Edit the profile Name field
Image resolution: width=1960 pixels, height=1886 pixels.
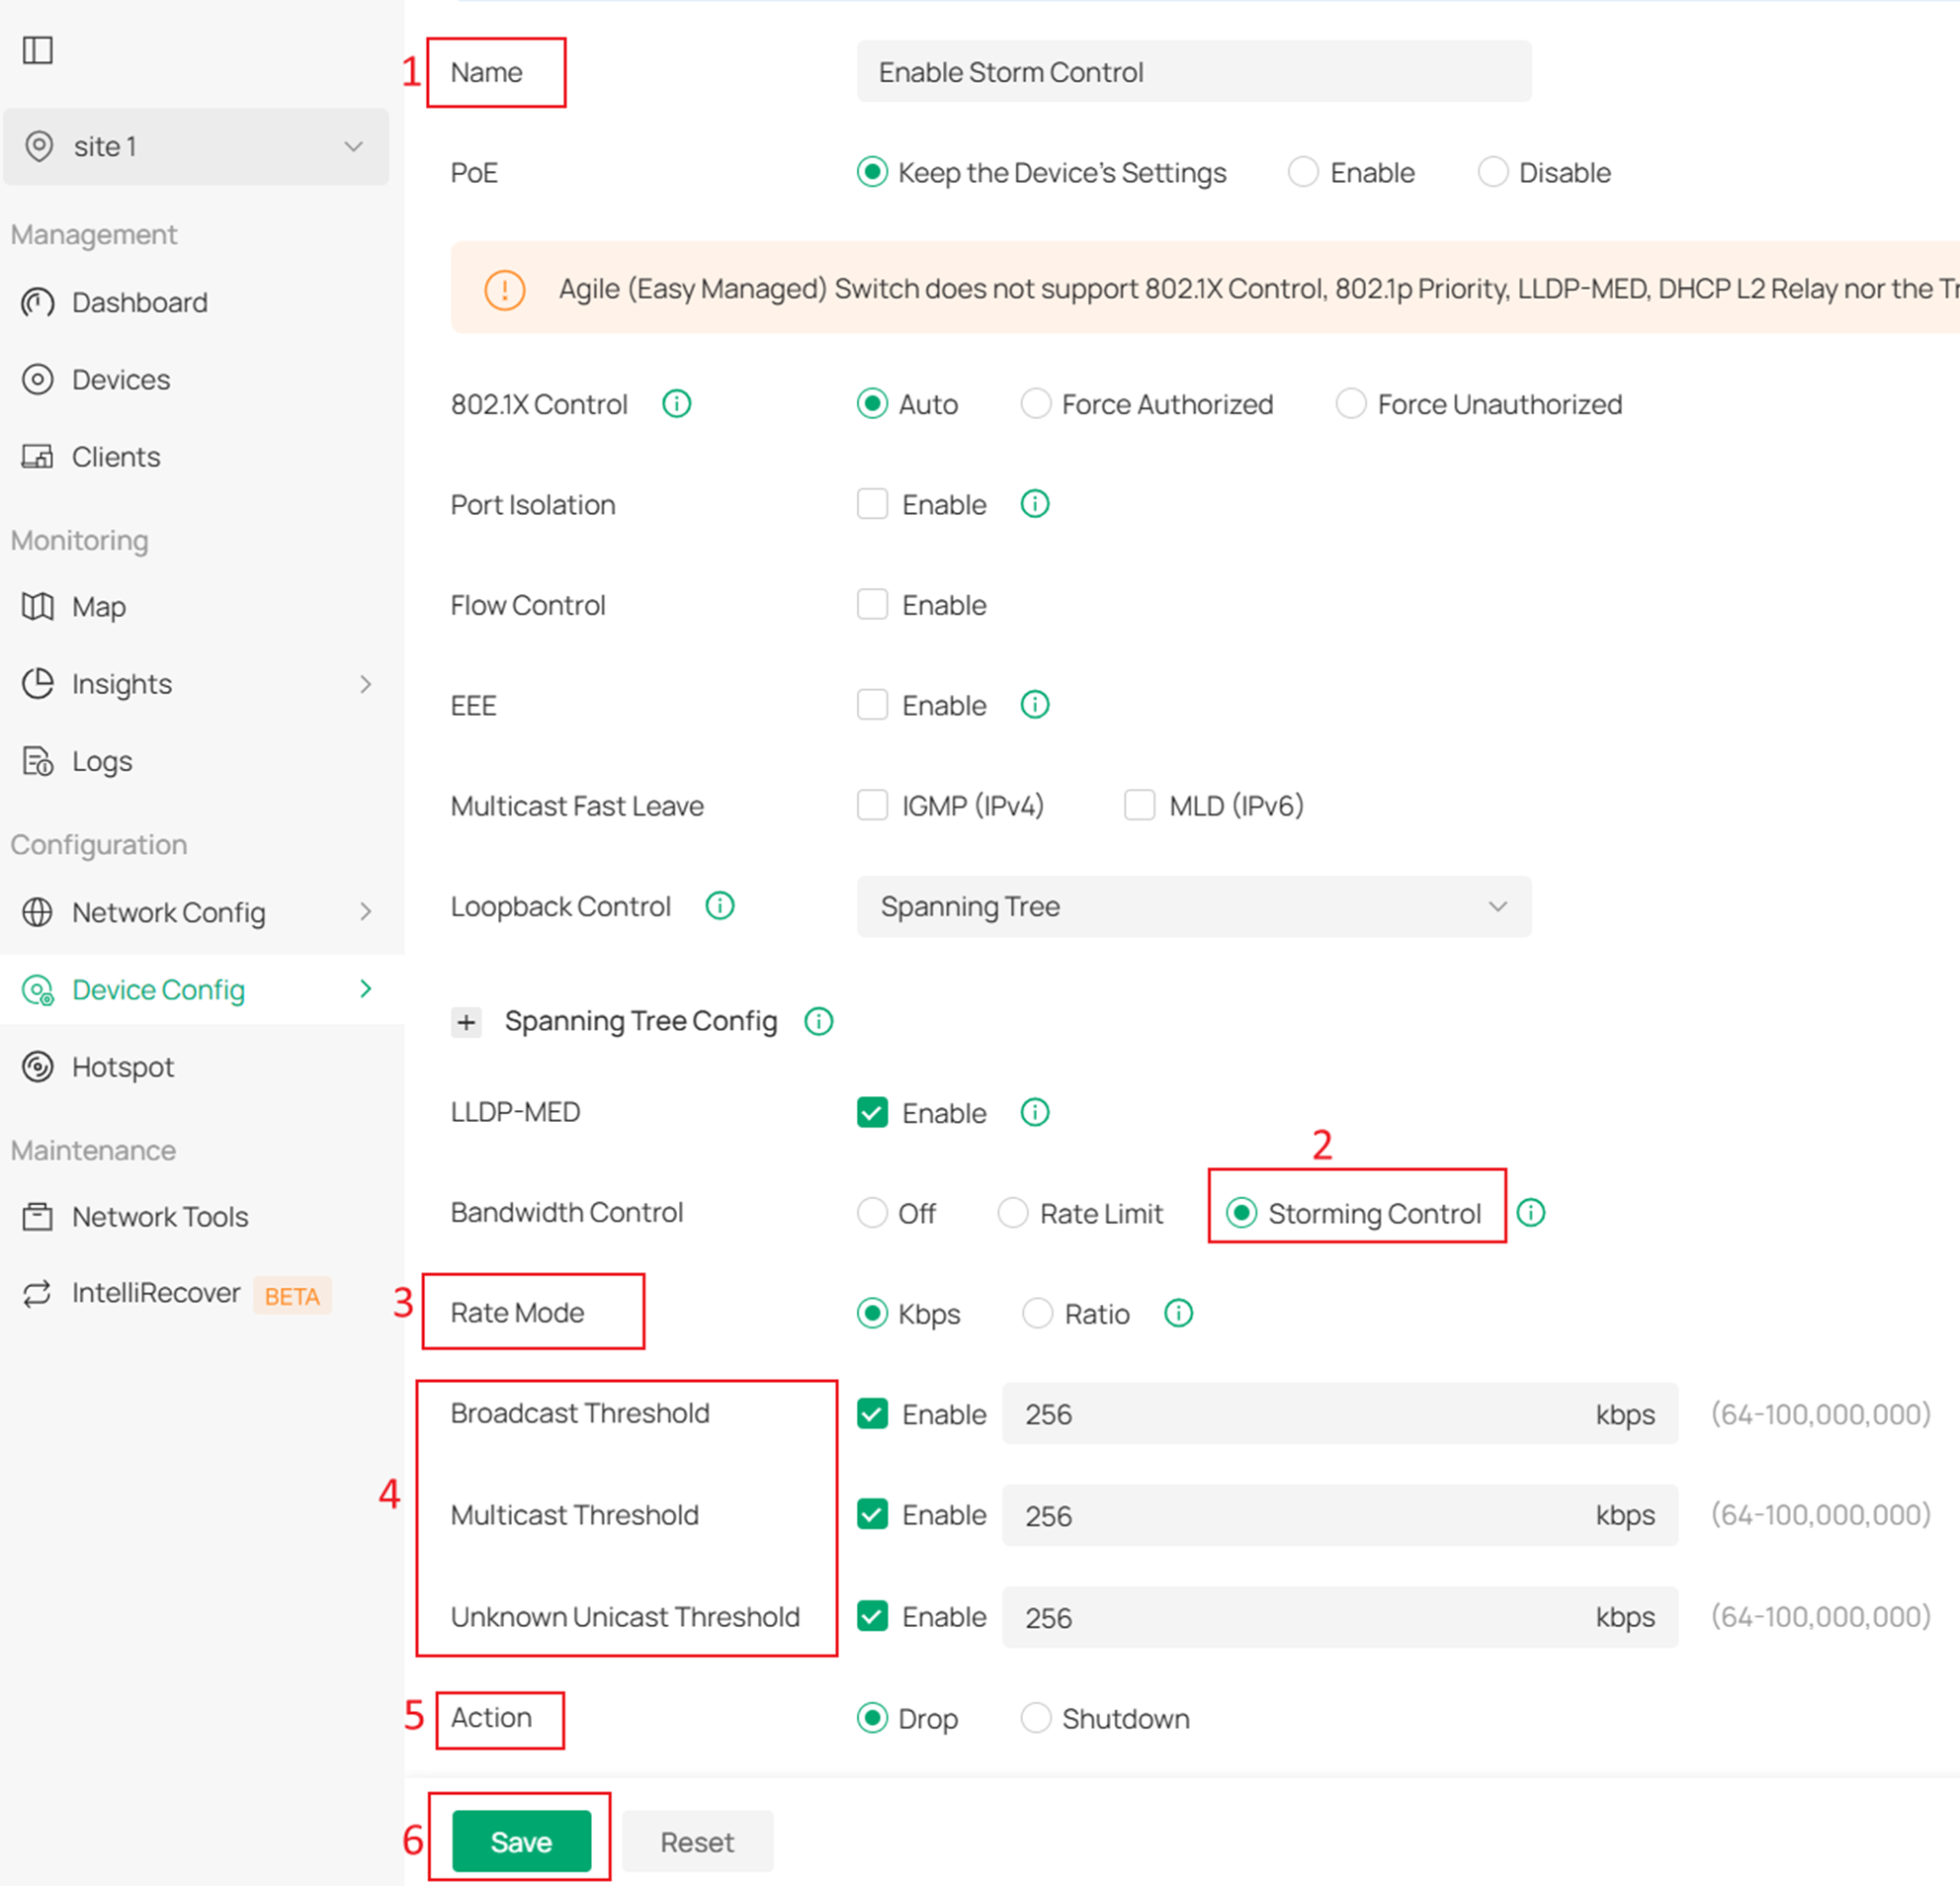[1193, 71]
